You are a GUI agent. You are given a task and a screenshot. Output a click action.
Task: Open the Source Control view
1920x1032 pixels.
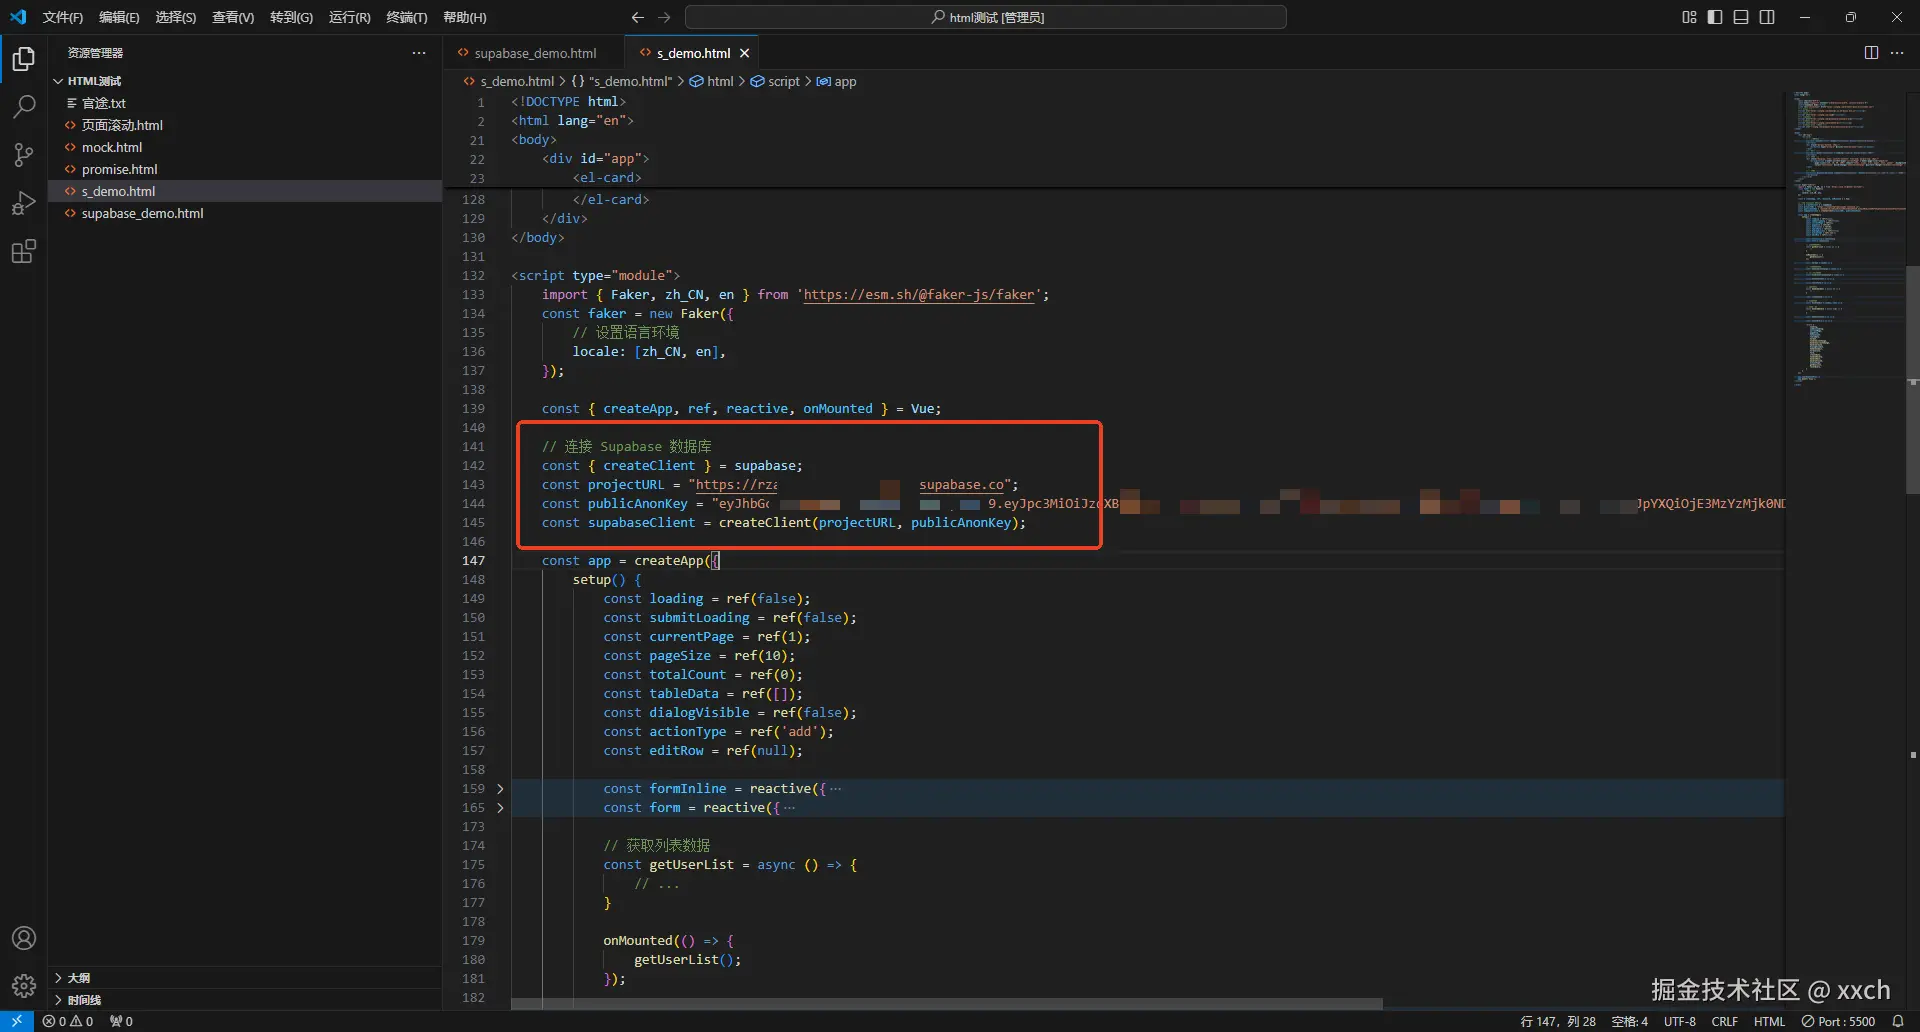pos(24,154)
